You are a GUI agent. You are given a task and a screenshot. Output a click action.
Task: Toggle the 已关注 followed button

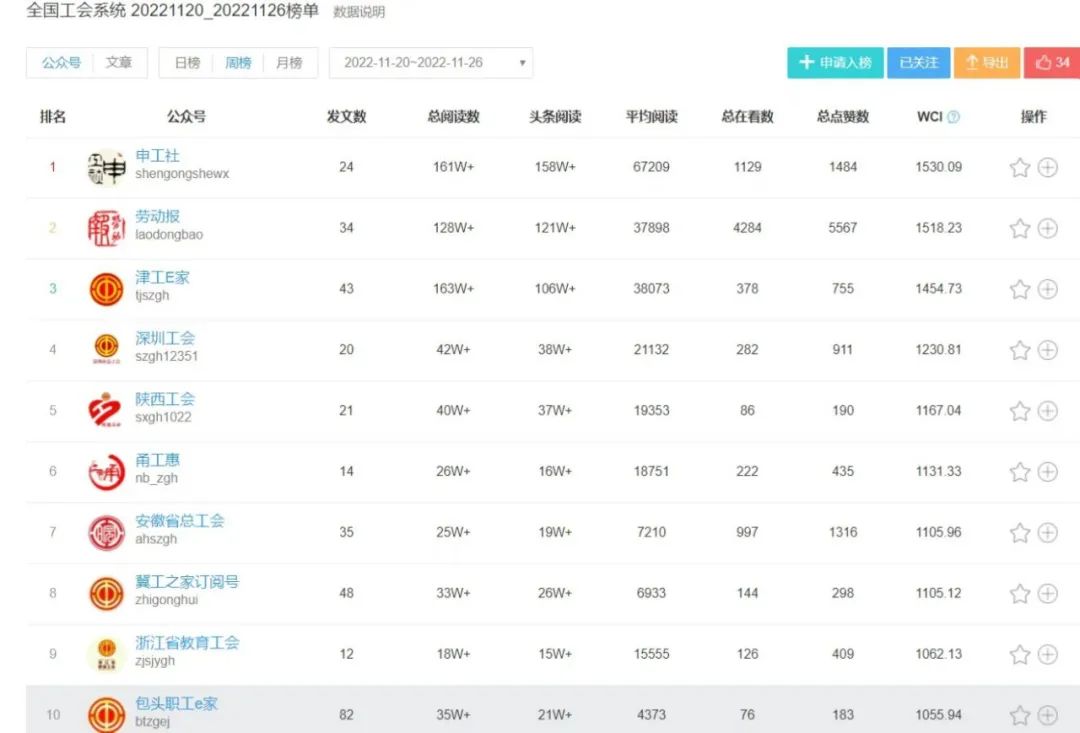918,62
